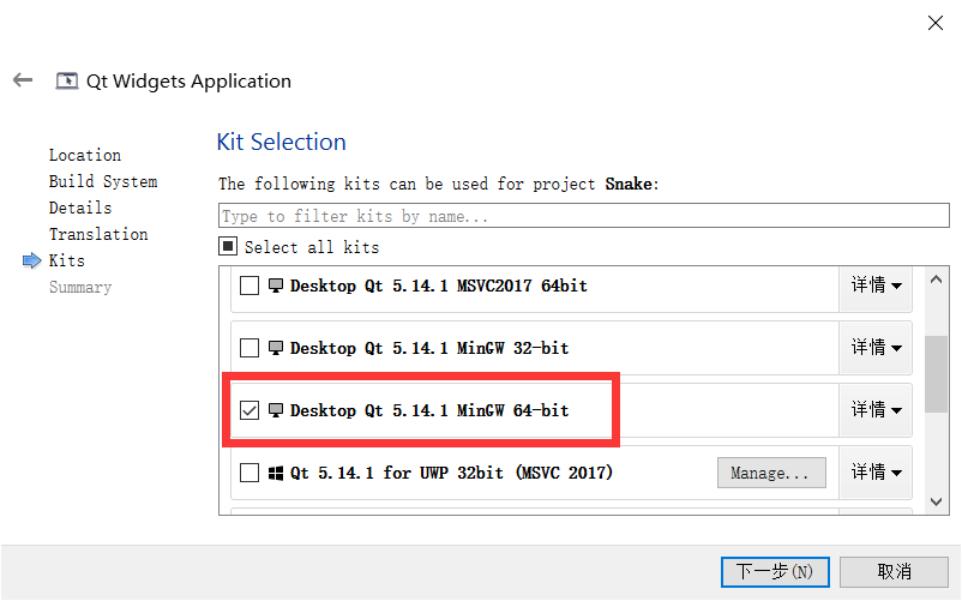
Task: Uncheck the Desktop Qt 5.14.1 MinGW 64-bit kit
Action: click(250, 410)
